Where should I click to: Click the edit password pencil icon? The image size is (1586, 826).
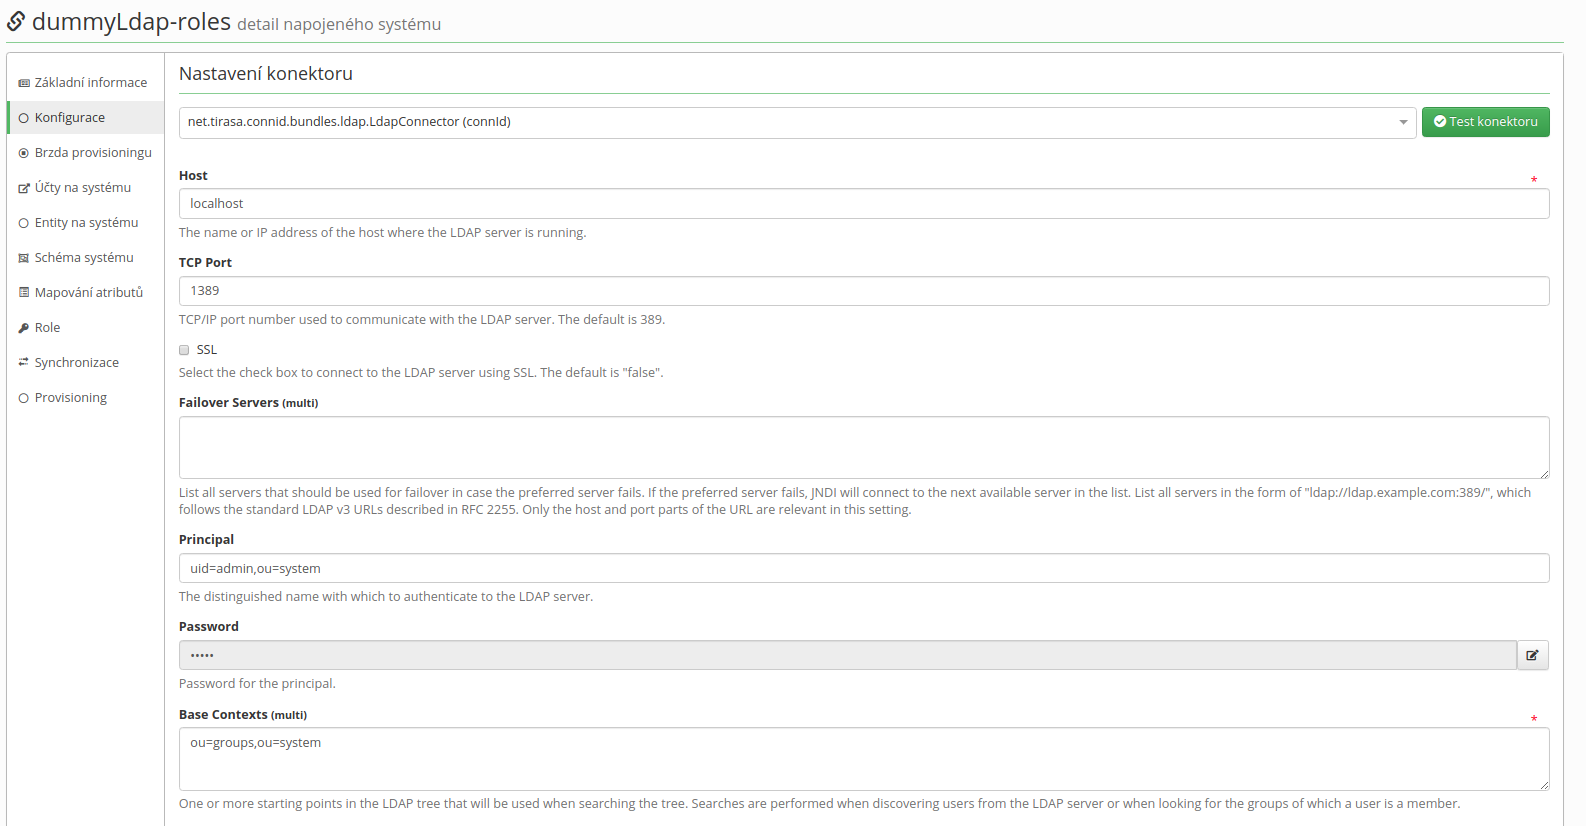pyautogui.click(x=1532, y=655)
